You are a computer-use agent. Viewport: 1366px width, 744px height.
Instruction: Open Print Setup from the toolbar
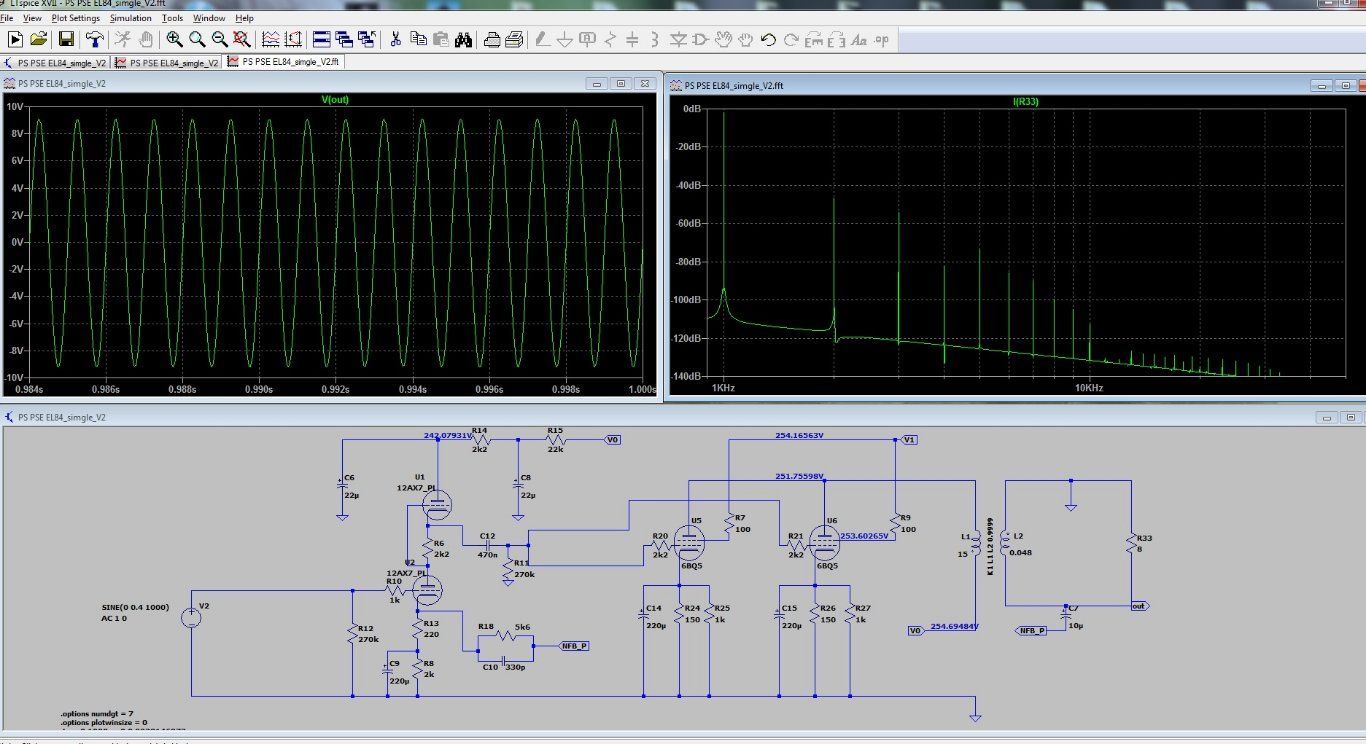point(491,39)
